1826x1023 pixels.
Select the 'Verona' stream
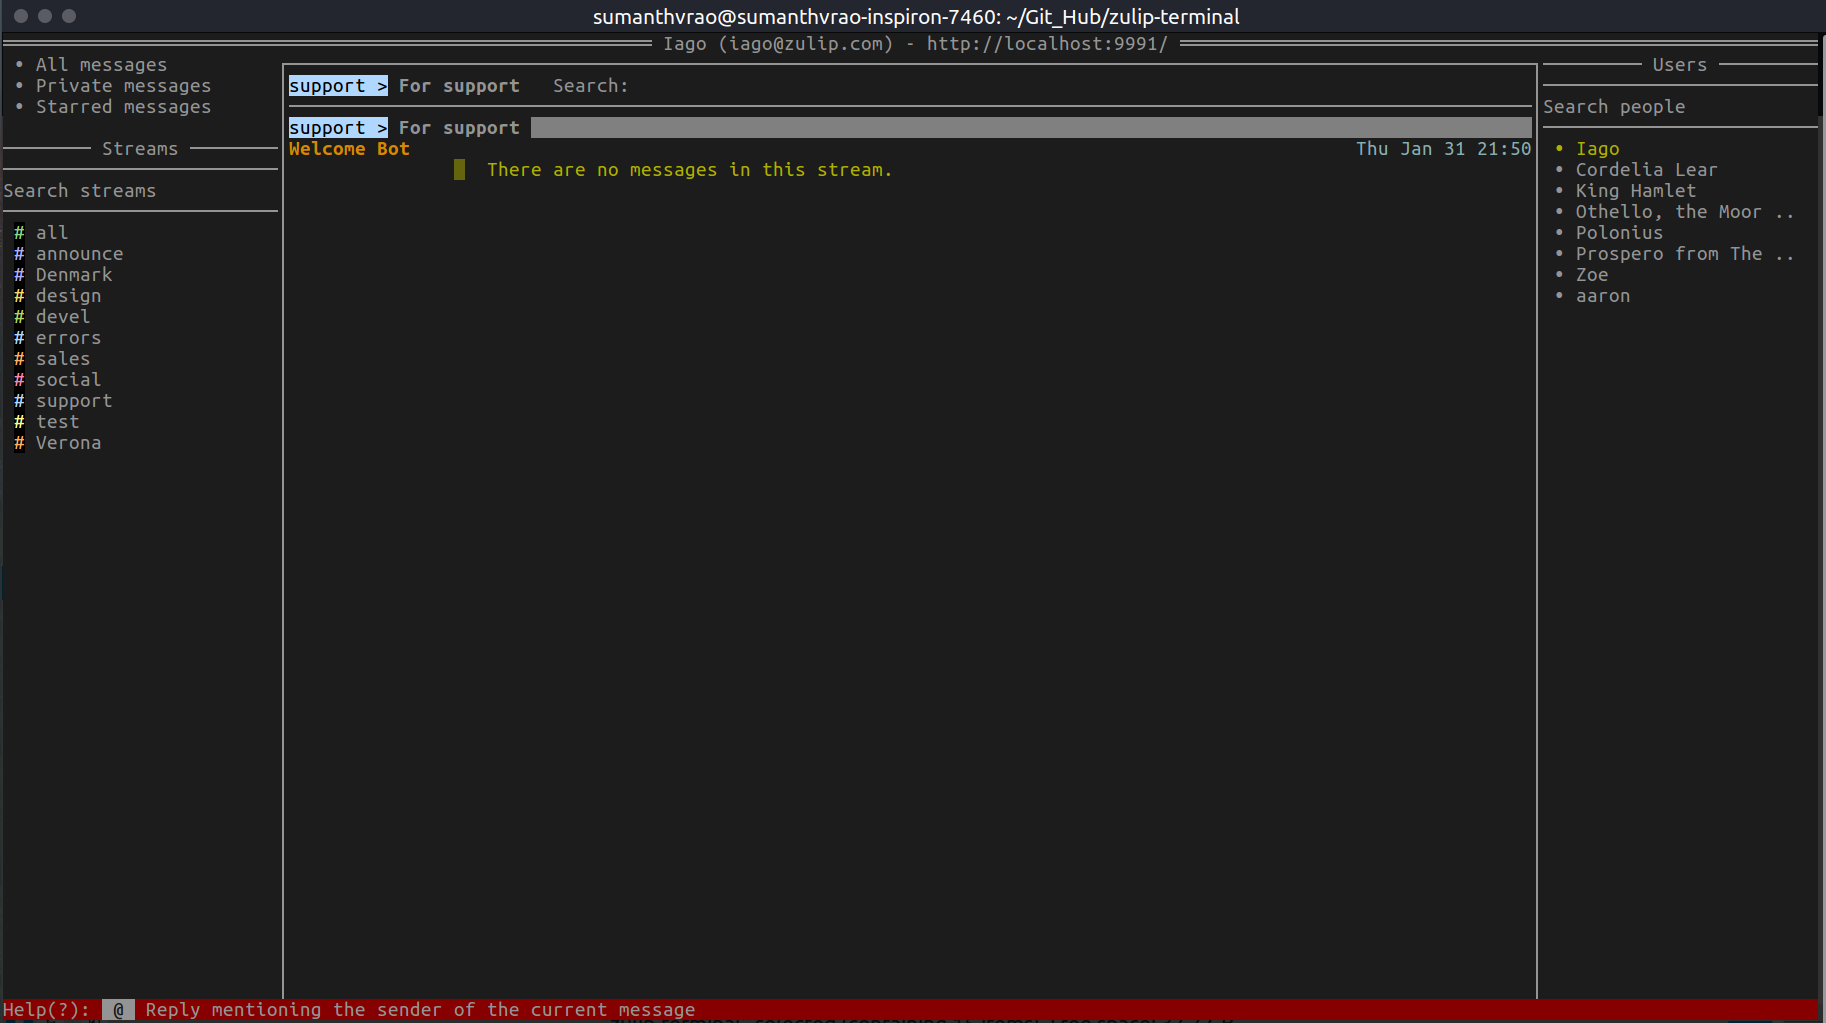[68, 443]
